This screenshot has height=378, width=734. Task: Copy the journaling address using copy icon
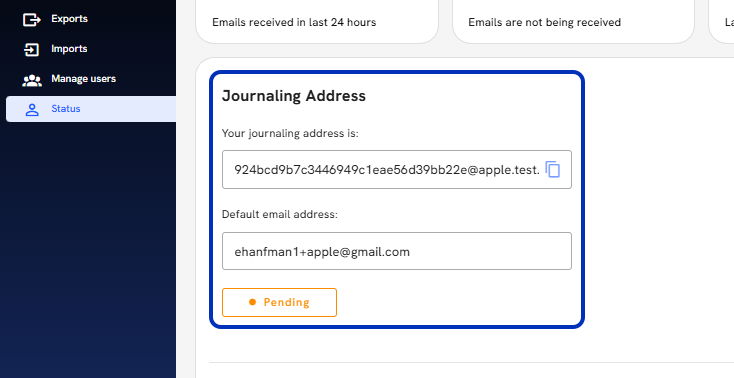pos(553,169)
